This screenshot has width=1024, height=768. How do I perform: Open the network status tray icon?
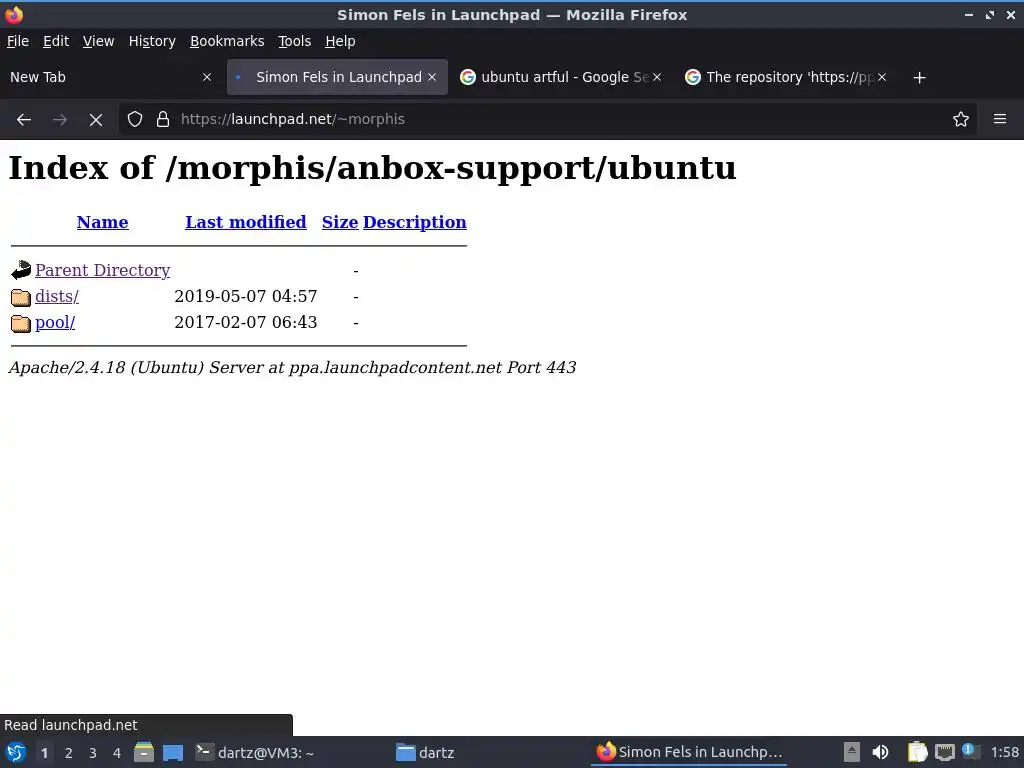944,752
